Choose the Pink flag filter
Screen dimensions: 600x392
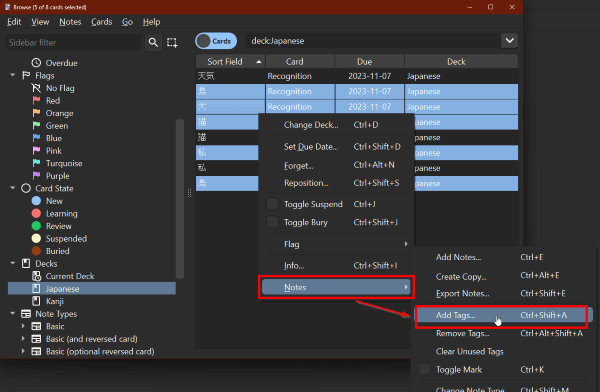[x=54, y=151]
